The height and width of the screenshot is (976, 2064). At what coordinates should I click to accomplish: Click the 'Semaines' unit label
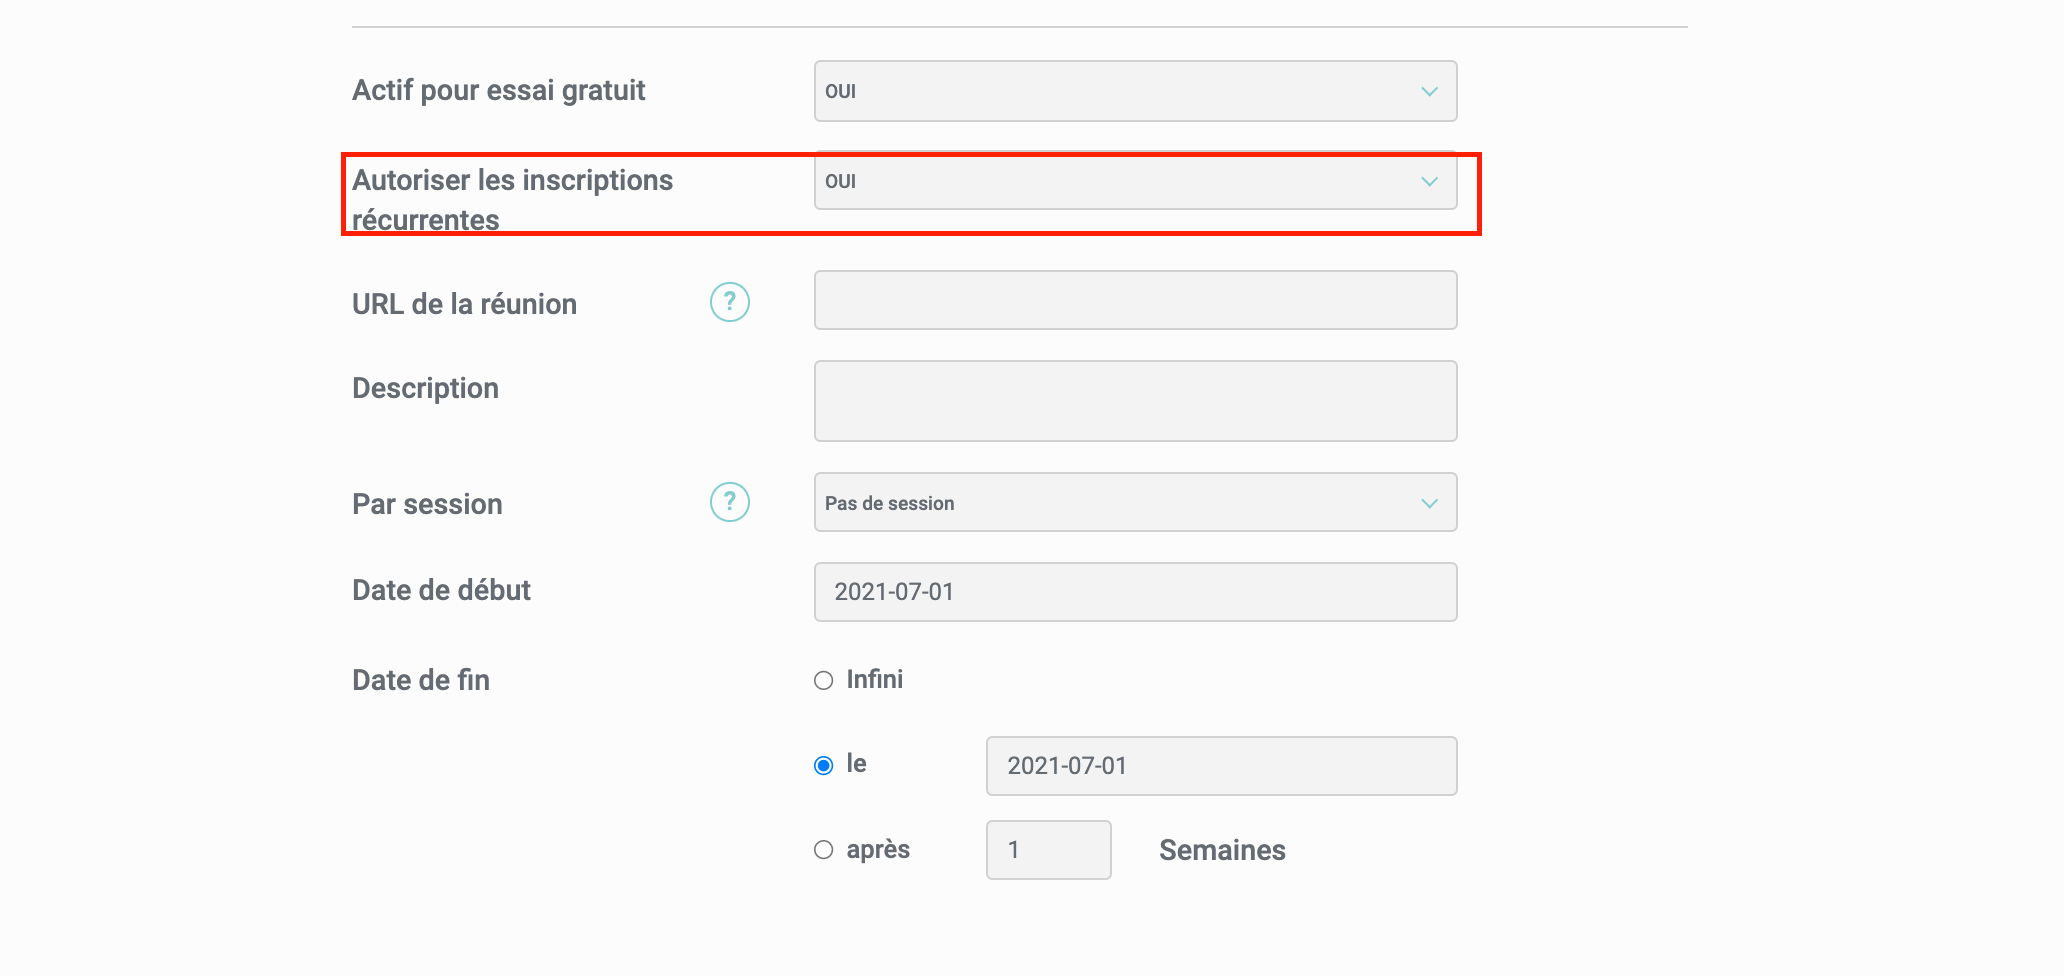tap(1222, 850)
